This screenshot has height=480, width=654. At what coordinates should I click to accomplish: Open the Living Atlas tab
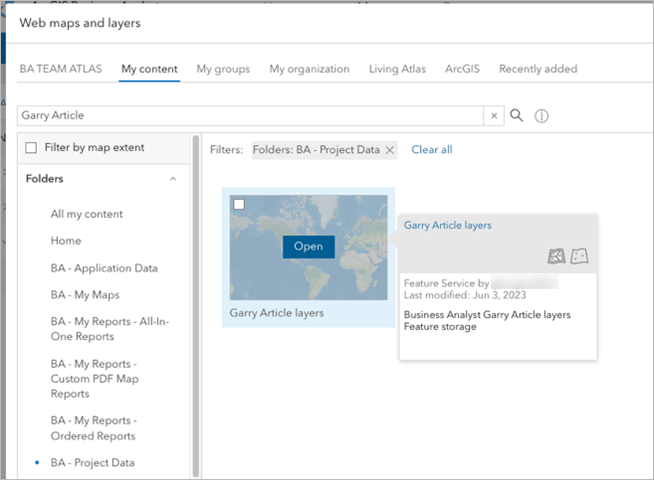click(397, 69)
